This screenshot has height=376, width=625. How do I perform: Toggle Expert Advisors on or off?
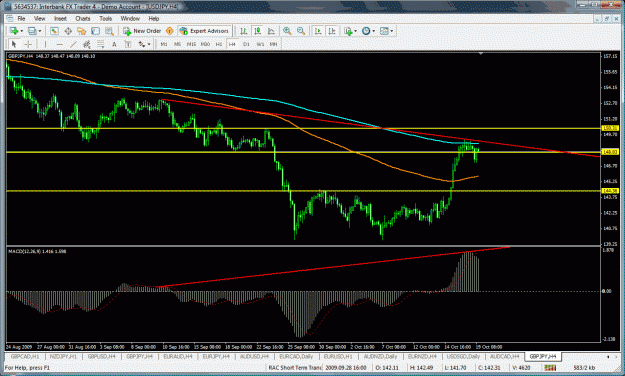click(x=205, y=31)
